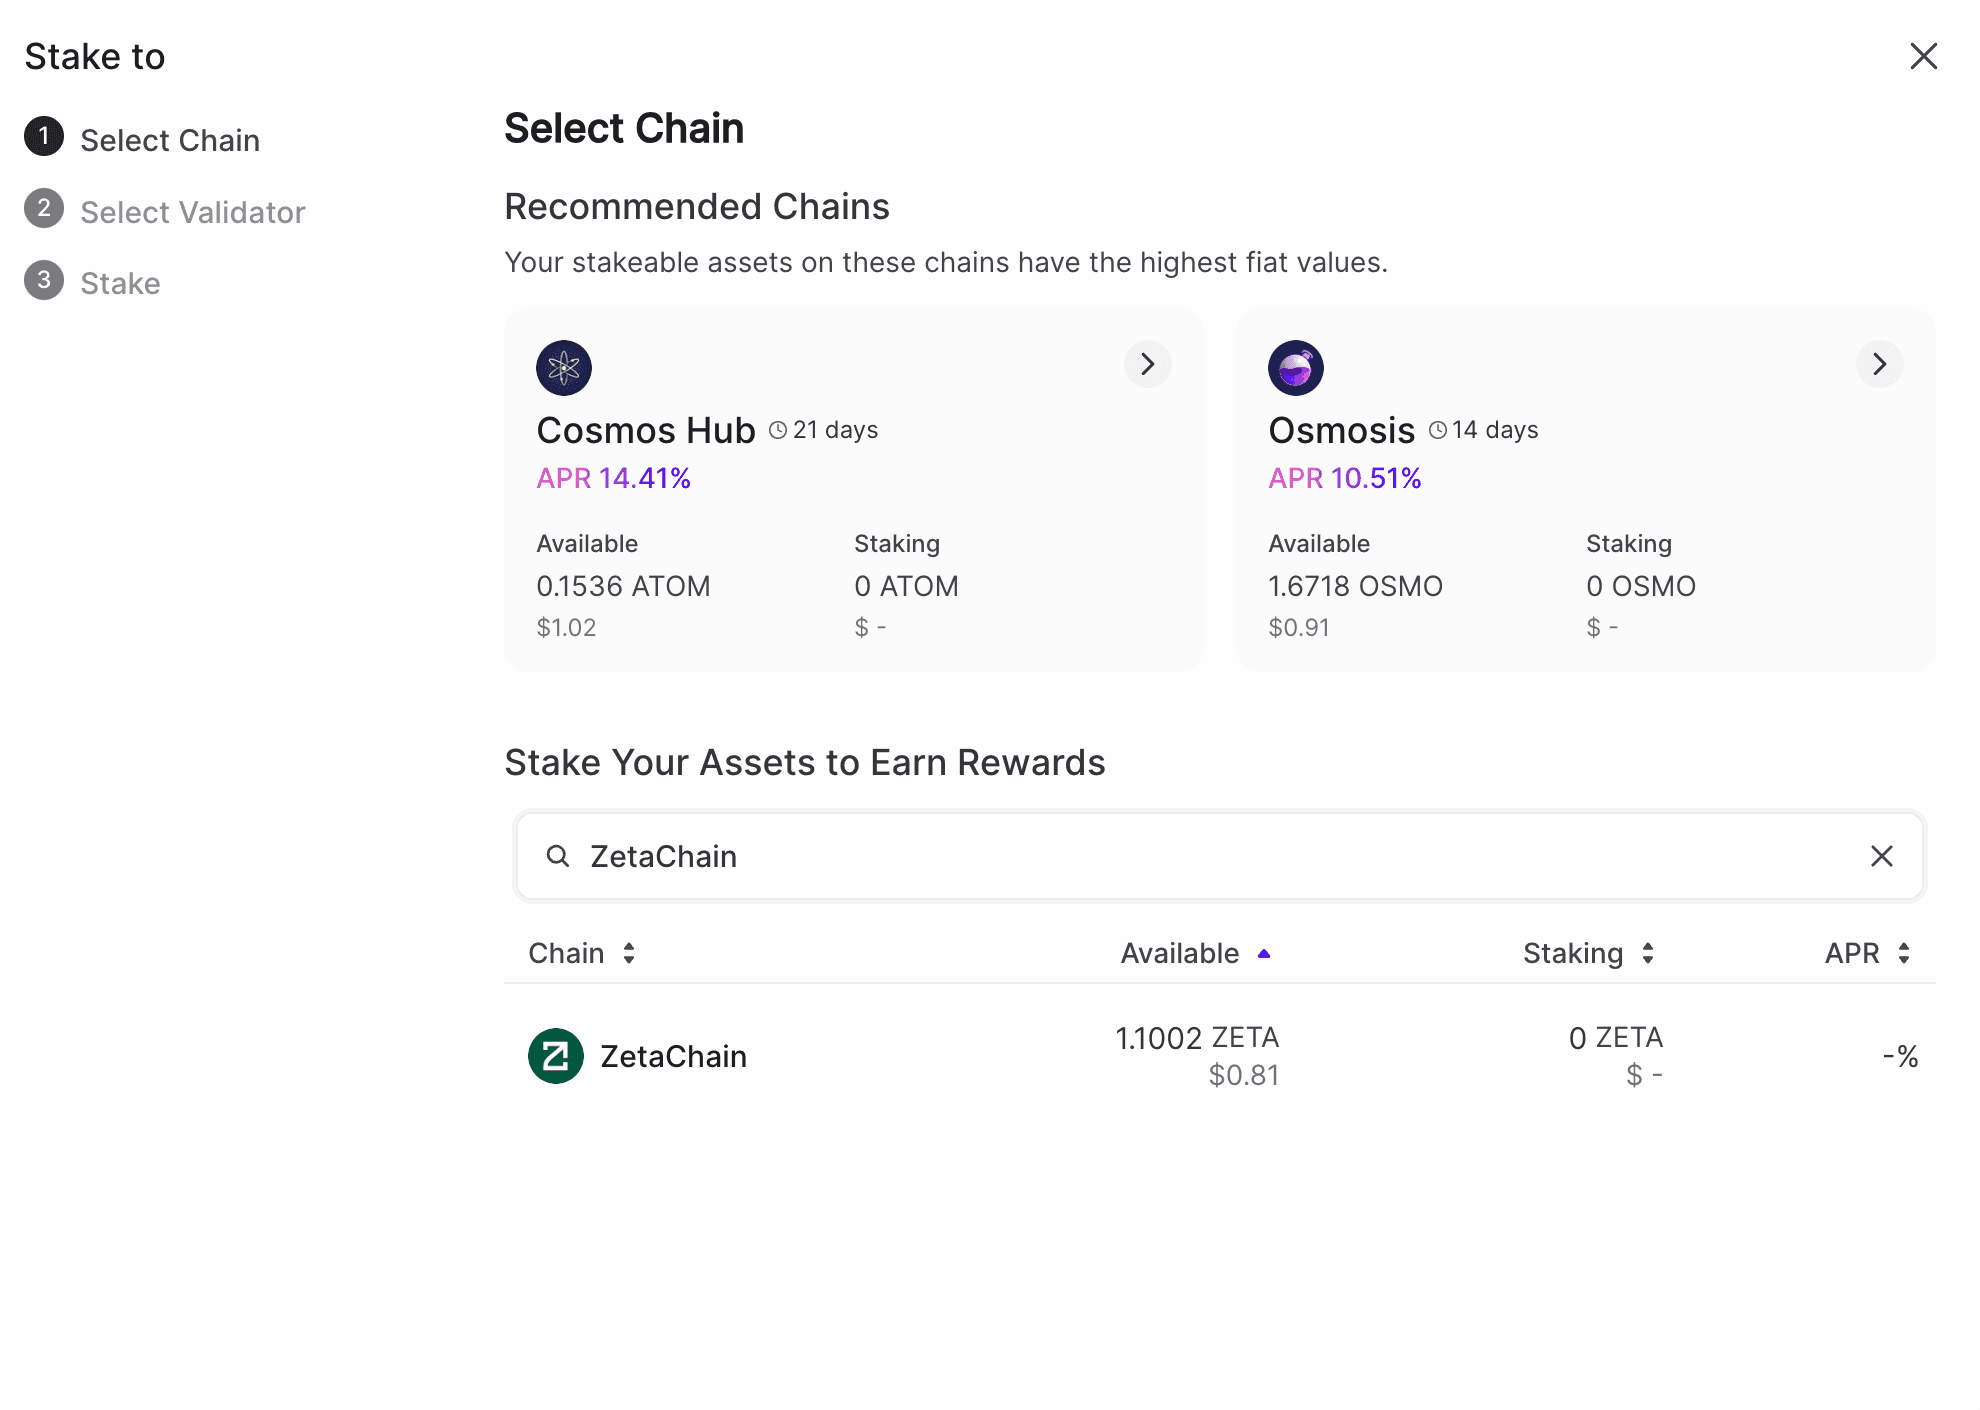The image size is (1980, 1410).
Task: Close the Stake to dialog
Action: (1923, 56)
